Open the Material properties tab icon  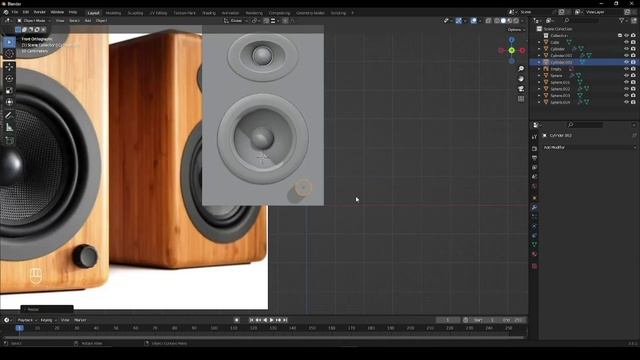coord(535,254)
